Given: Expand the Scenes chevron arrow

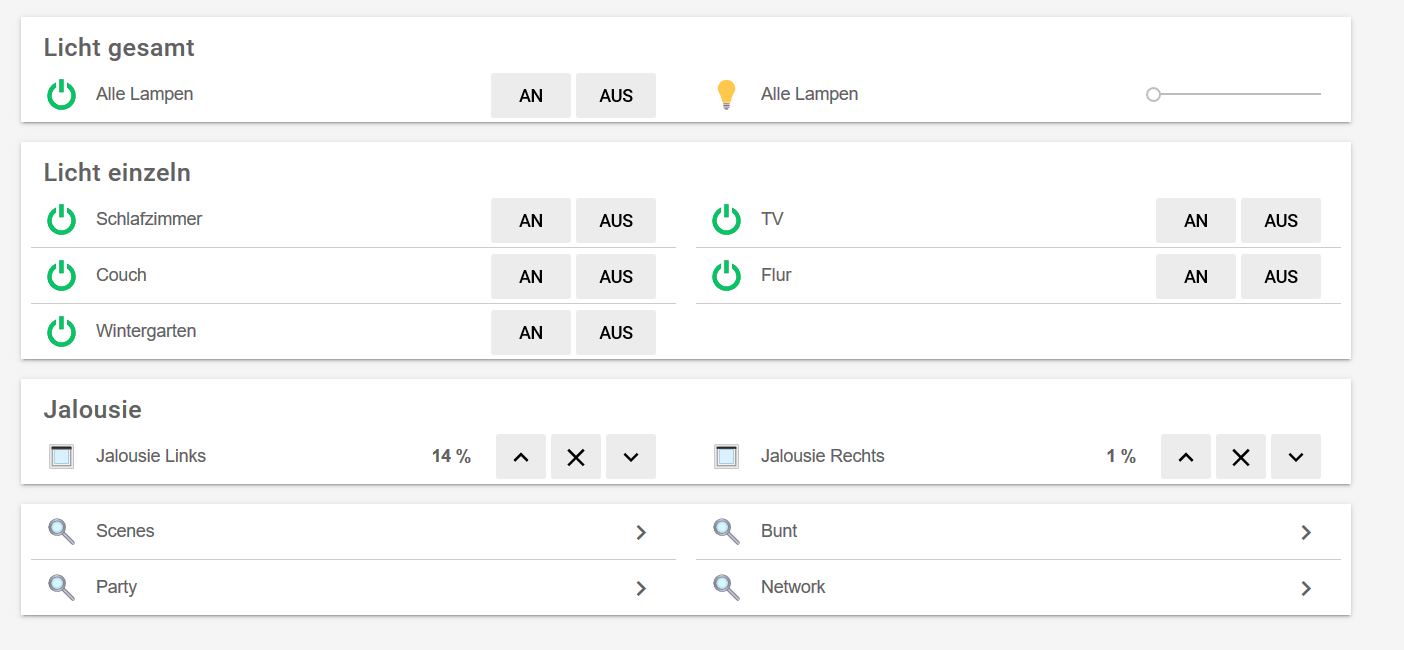Looking at the screenshot, I should click(641, 532).
